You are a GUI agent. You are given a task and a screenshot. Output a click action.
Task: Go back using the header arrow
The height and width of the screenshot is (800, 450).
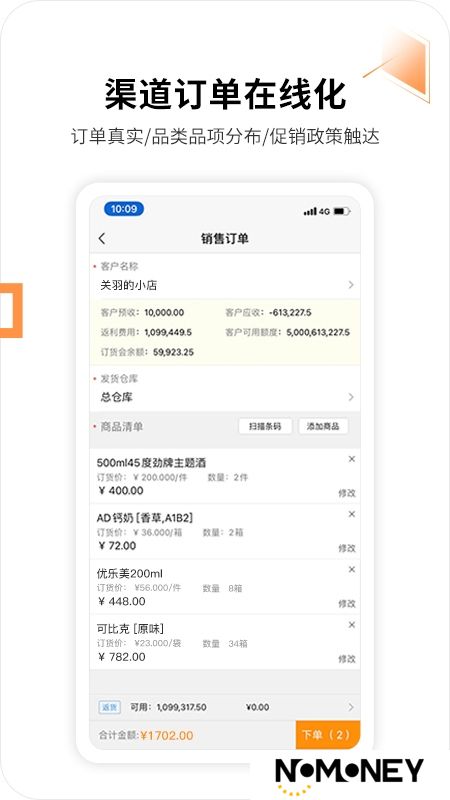point(102,238)
